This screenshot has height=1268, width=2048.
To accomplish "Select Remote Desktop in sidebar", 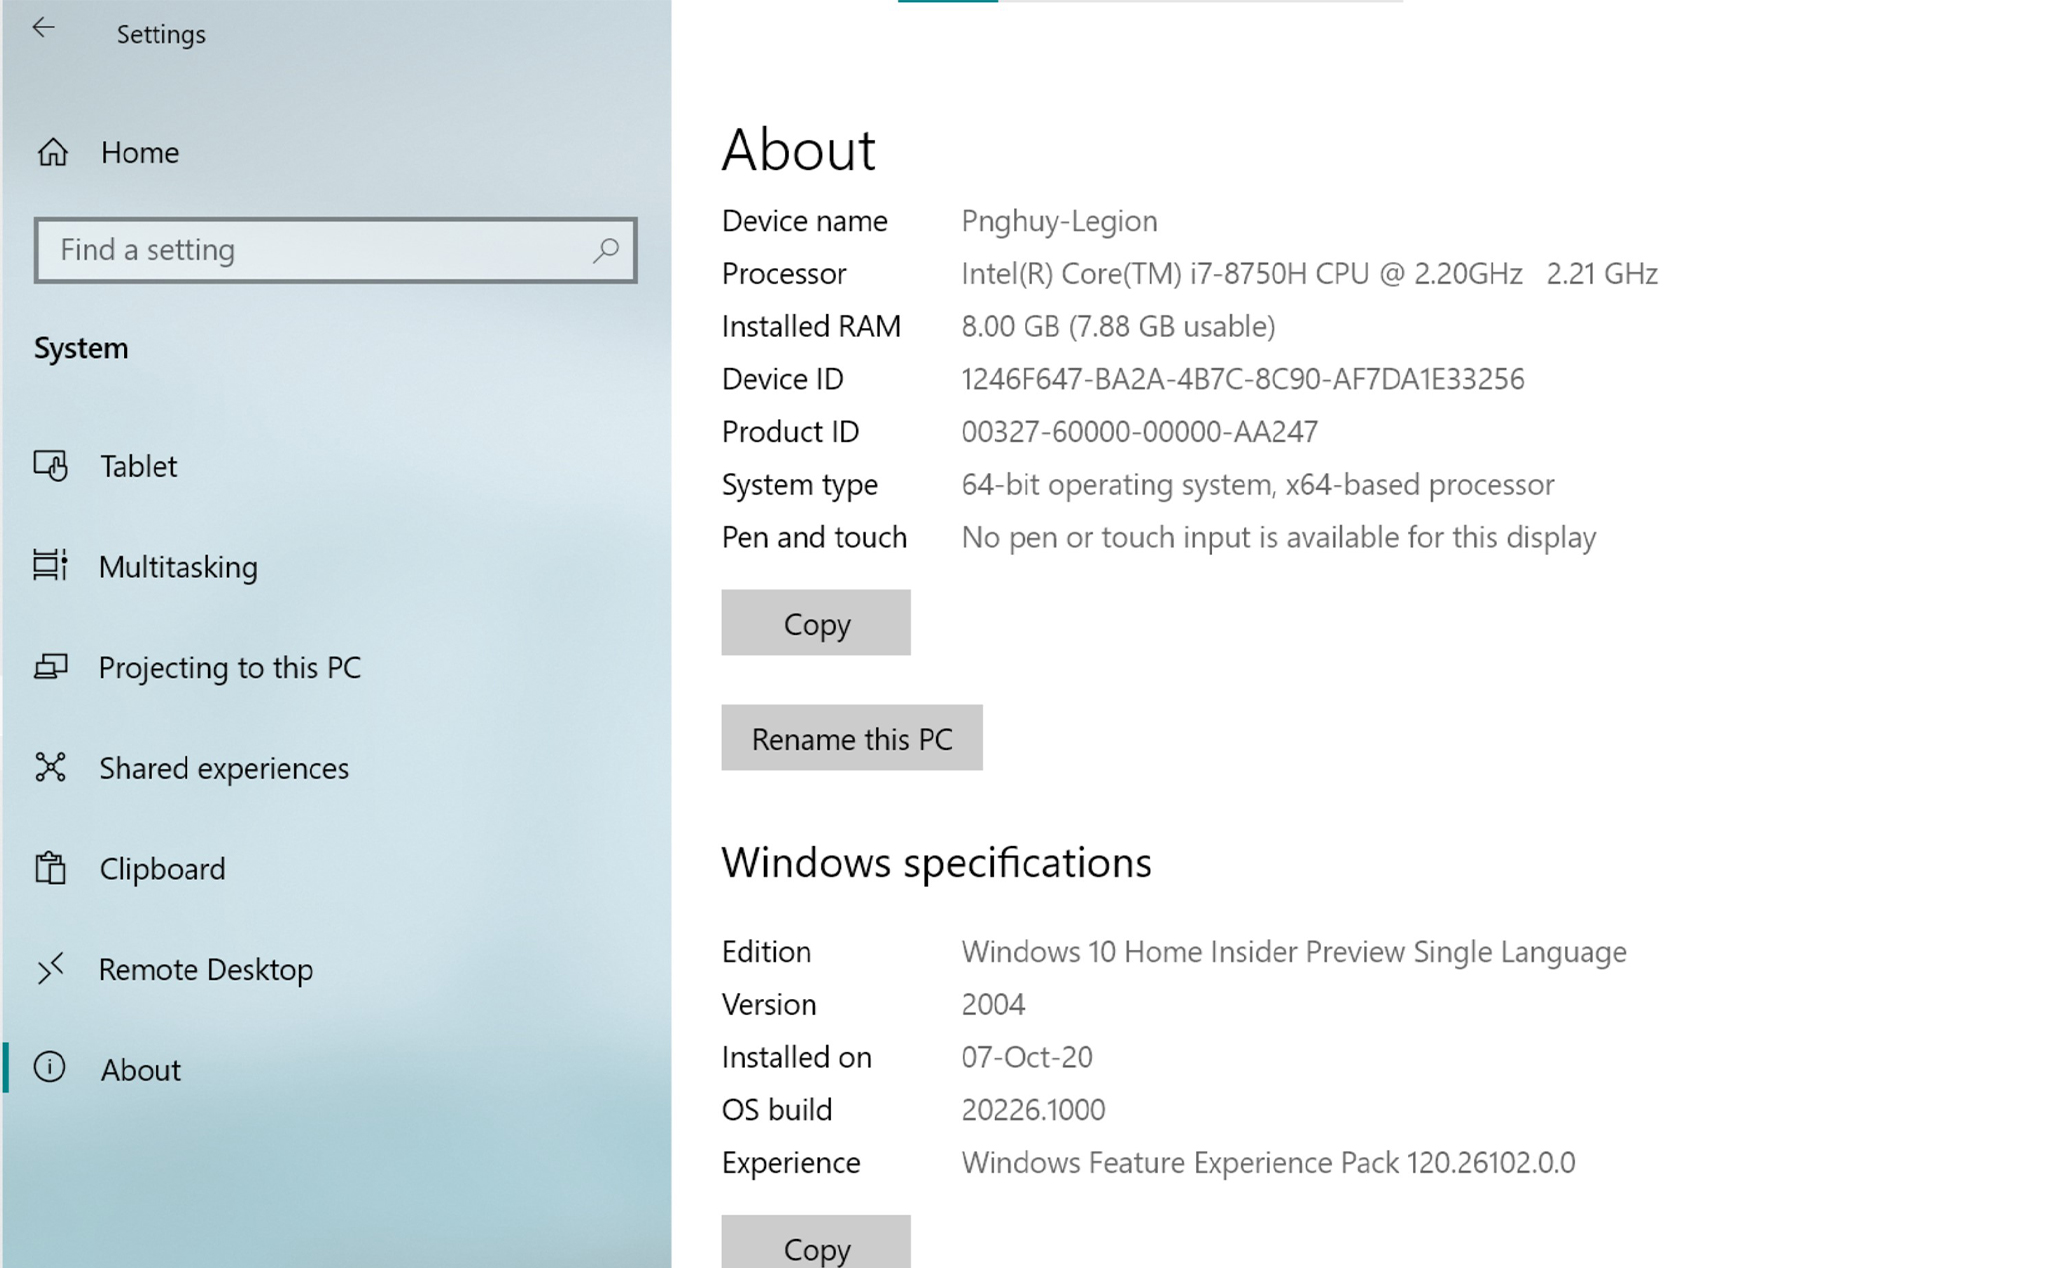I will 205,969.
